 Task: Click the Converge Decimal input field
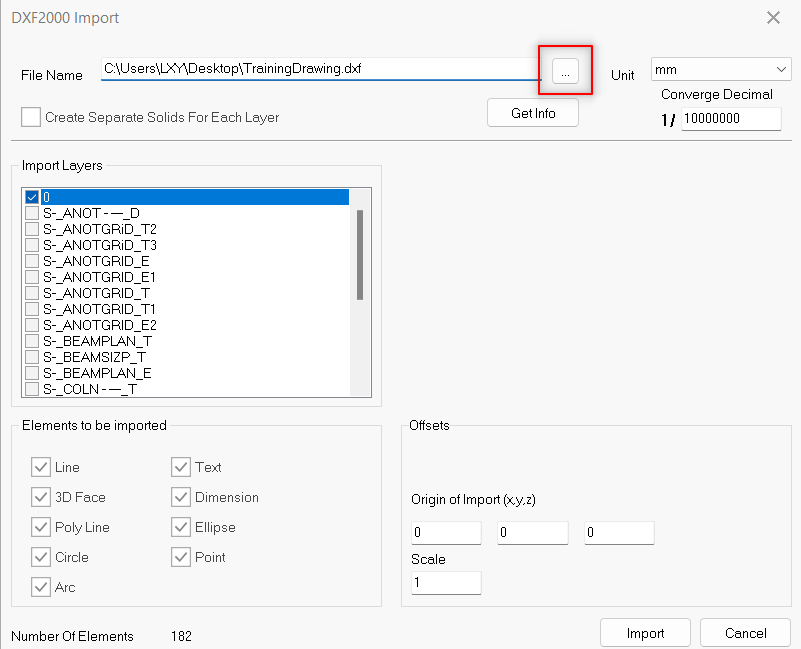730,119
